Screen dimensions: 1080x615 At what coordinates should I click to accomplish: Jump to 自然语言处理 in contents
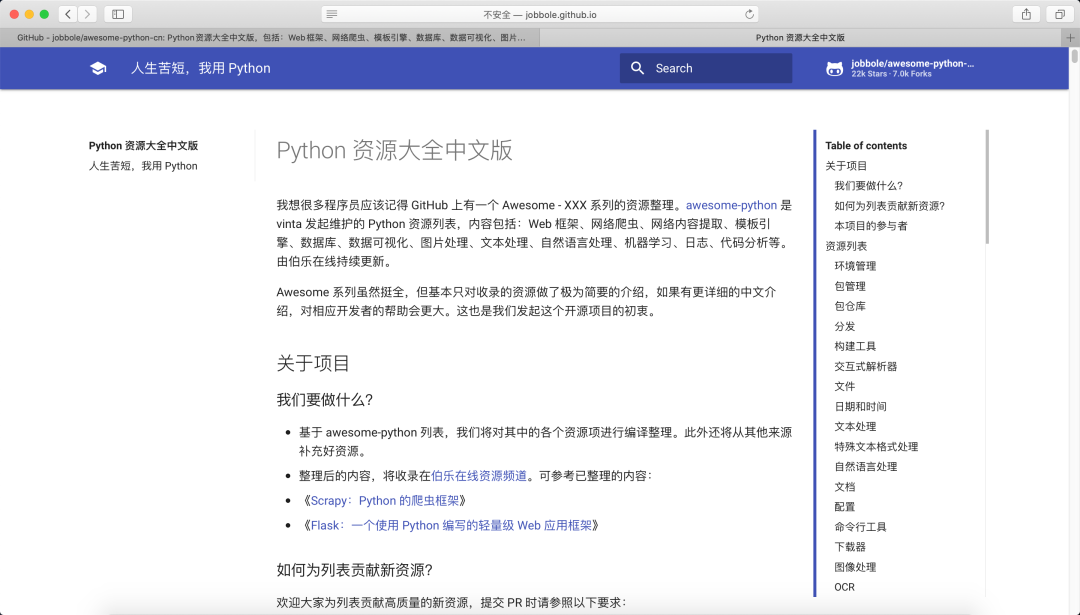click(x=866, y=466)
